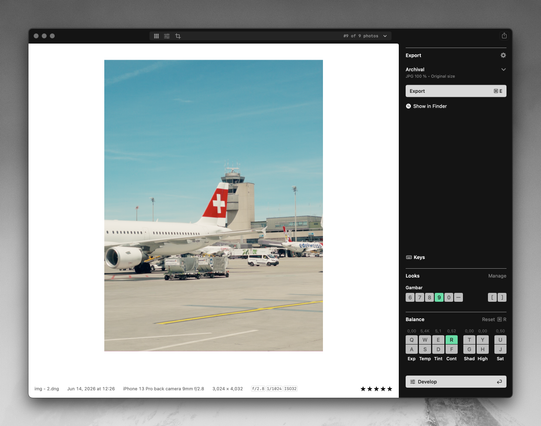
Task: Click the file name 'img - 2.dng'
Action: coord(47,389)
